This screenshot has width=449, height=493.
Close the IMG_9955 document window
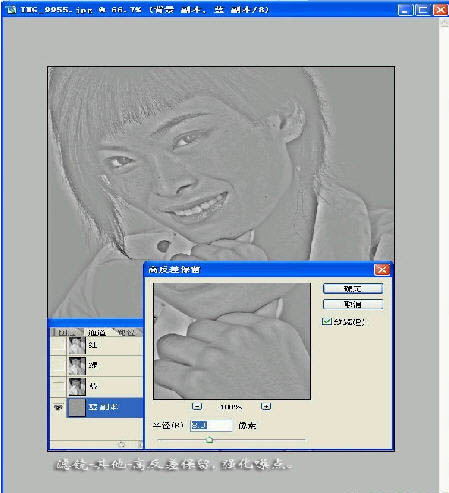pos(440,10)
